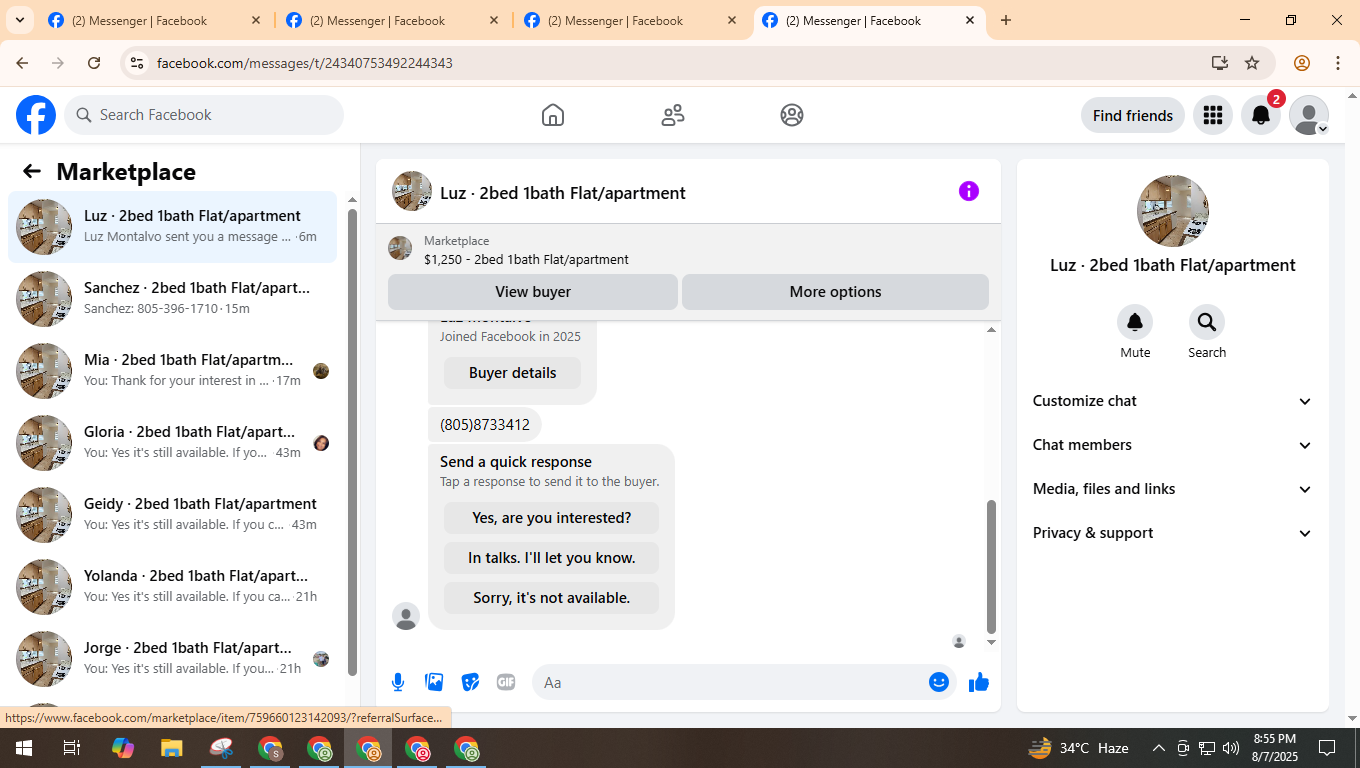Screen dimensions: 1360x768
Task: View site information icon
Action: coord(138,63)
